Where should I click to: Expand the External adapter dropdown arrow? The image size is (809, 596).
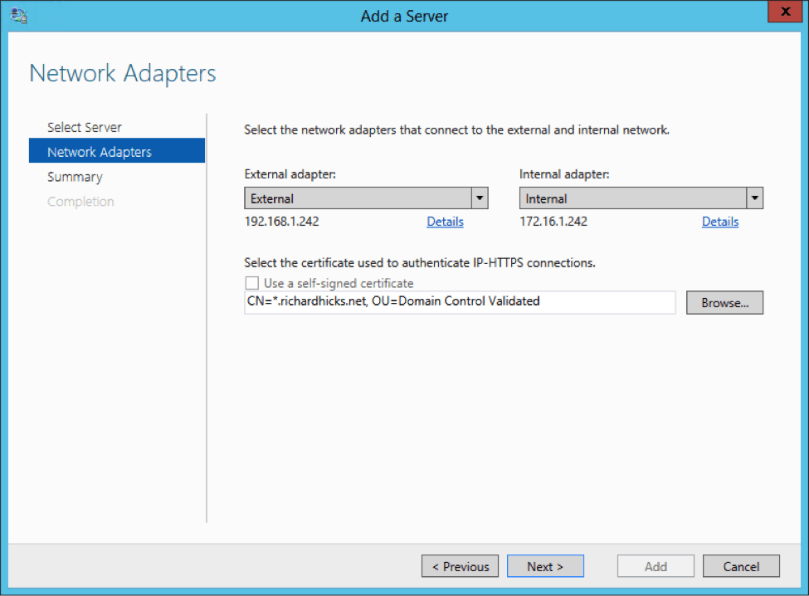click(x=480, y=198)
